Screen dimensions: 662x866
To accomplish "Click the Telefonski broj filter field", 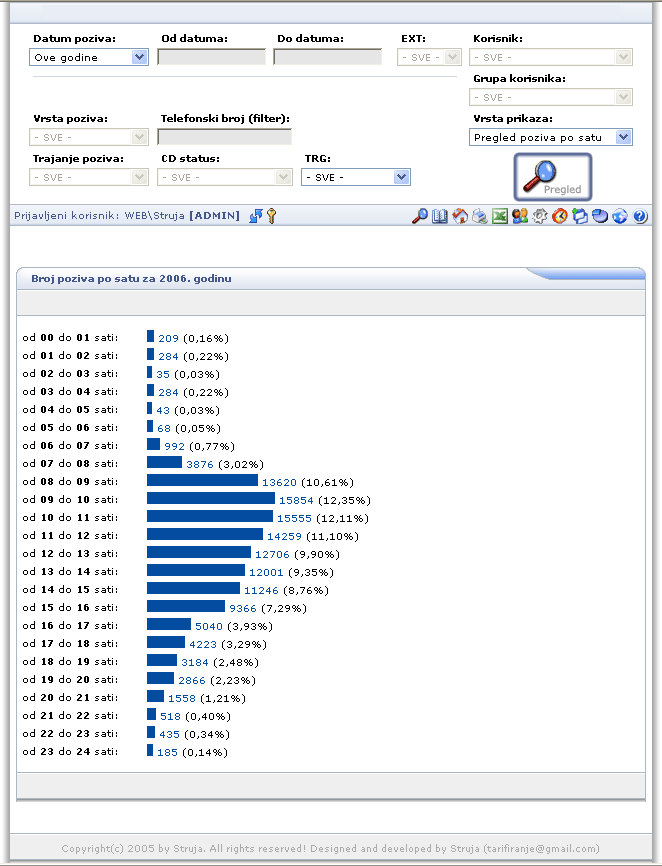I will point(225,137).
